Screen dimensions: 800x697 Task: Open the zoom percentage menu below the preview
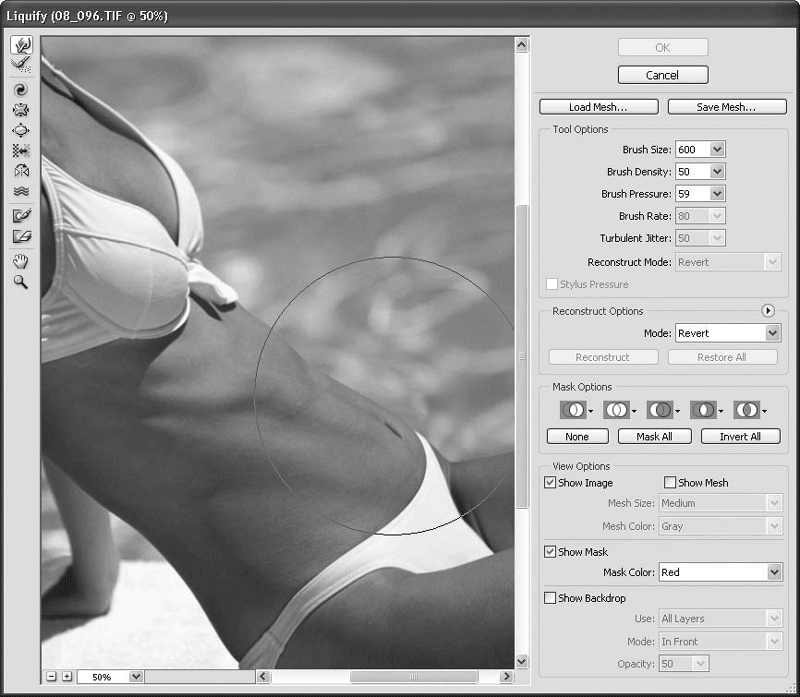(x=136, y=677)
